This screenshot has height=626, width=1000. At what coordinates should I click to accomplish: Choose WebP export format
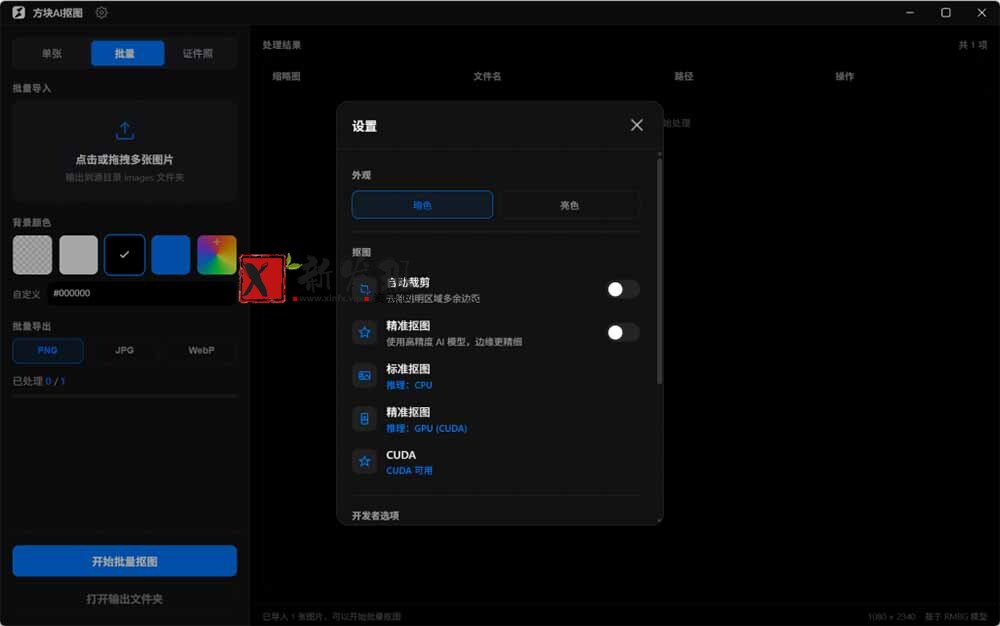tap(201, 351)
